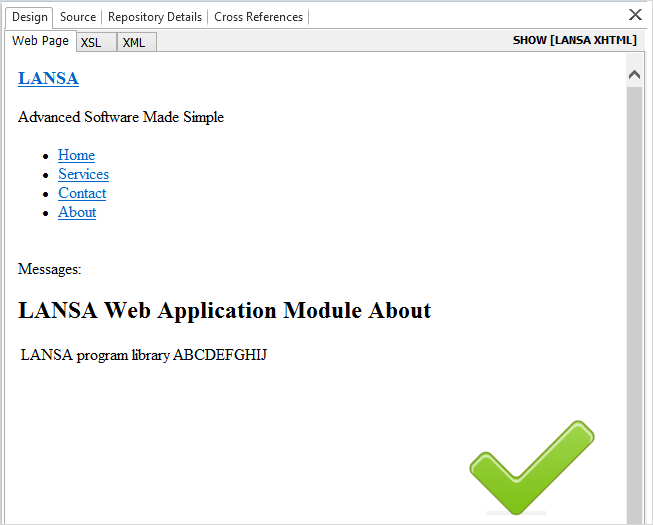Click the 'Messages:' label
The width and height of the screenshot is (653, 525).
(50, 269)
